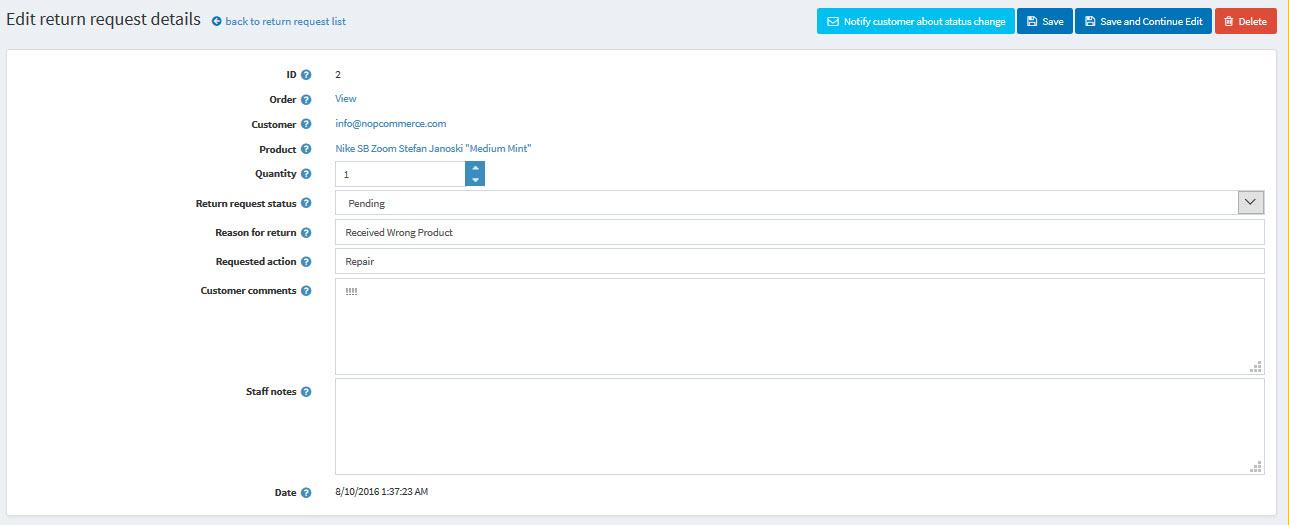Screen dimensions: 1289x525
Task: Open the Nike SB Zoom Stefan Janoski product
Action: [433, 149]
